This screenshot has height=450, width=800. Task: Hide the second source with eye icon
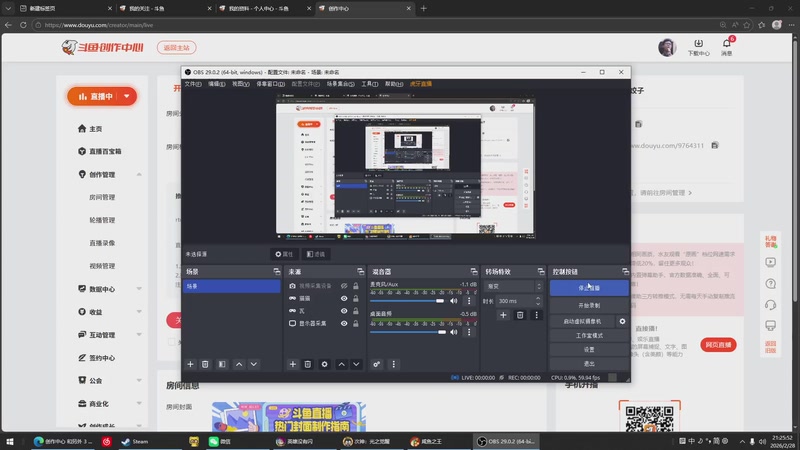pyautogui.click(x=344, y=298)
